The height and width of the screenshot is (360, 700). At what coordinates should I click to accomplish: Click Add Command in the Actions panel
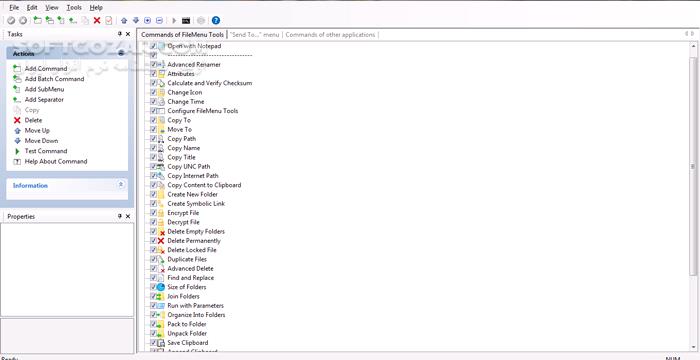click(x=46, y=69)
